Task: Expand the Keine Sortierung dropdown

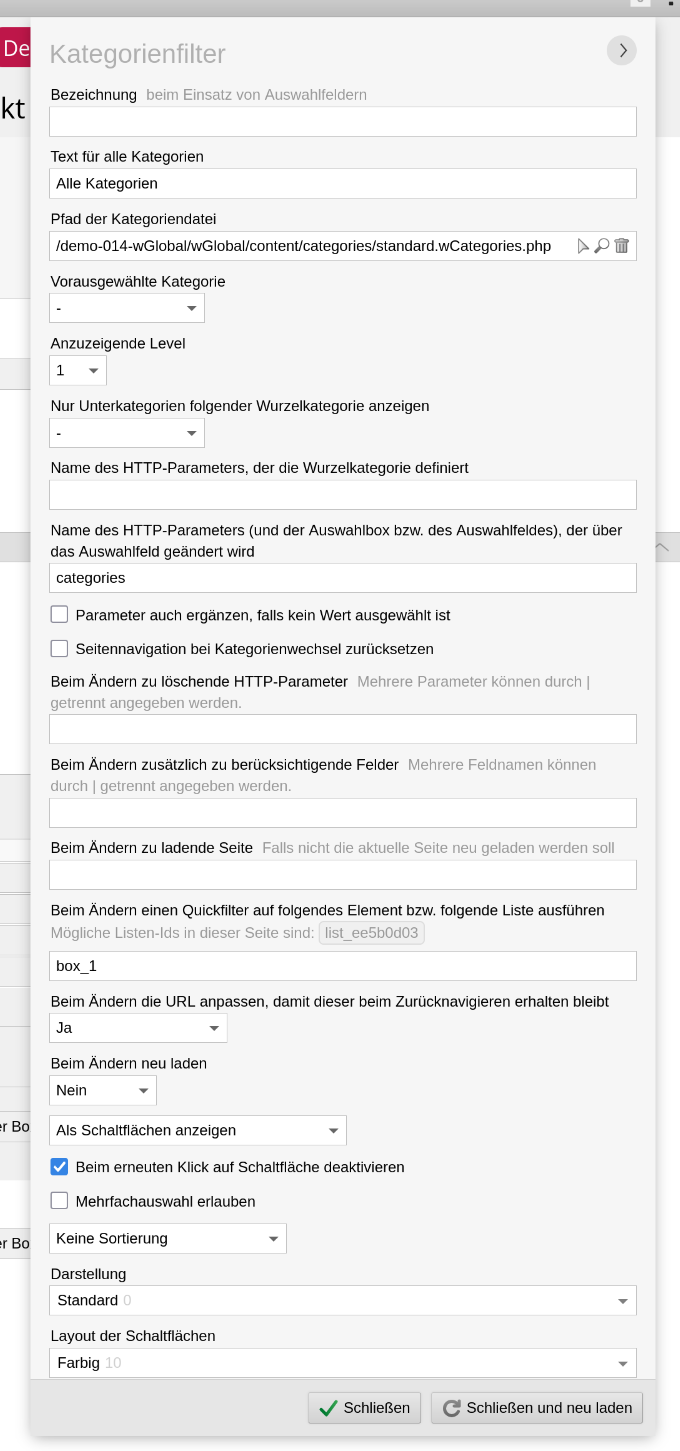Action: pyautogui.click(x=167, y=1238)
